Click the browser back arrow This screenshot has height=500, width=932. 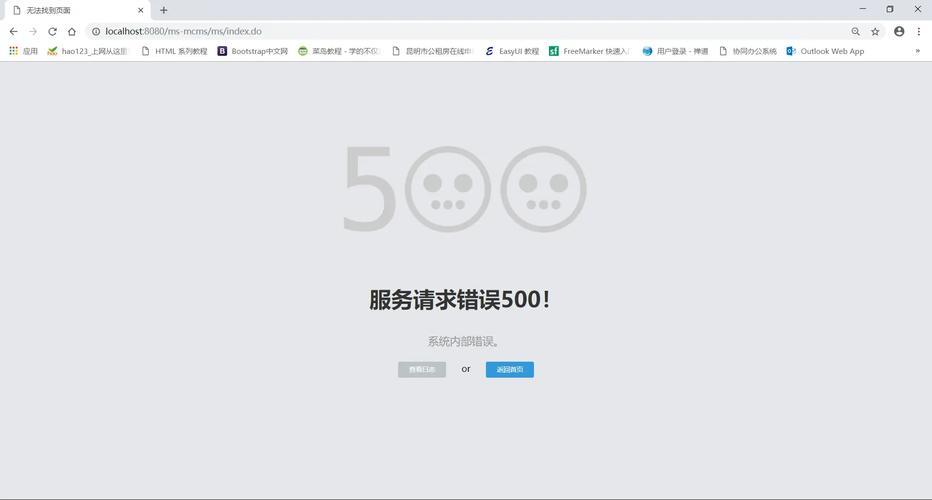(13, 31)
